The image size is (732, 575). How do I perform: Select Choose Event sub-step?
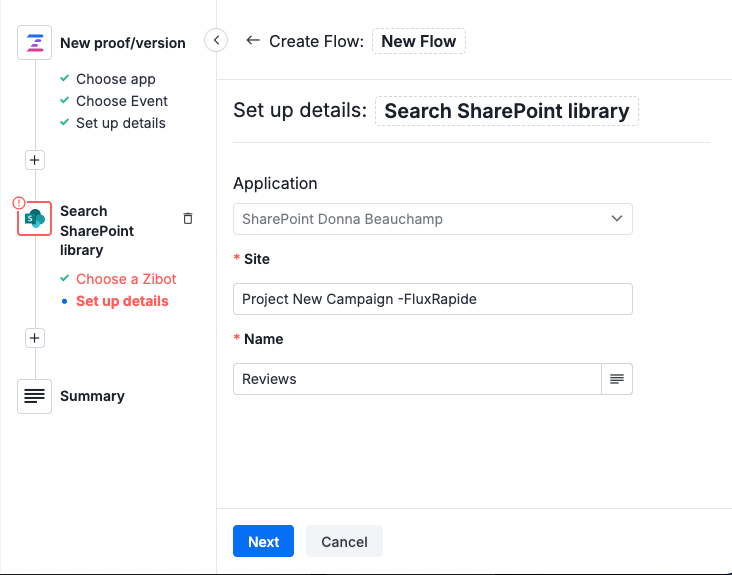click(121, 101)
